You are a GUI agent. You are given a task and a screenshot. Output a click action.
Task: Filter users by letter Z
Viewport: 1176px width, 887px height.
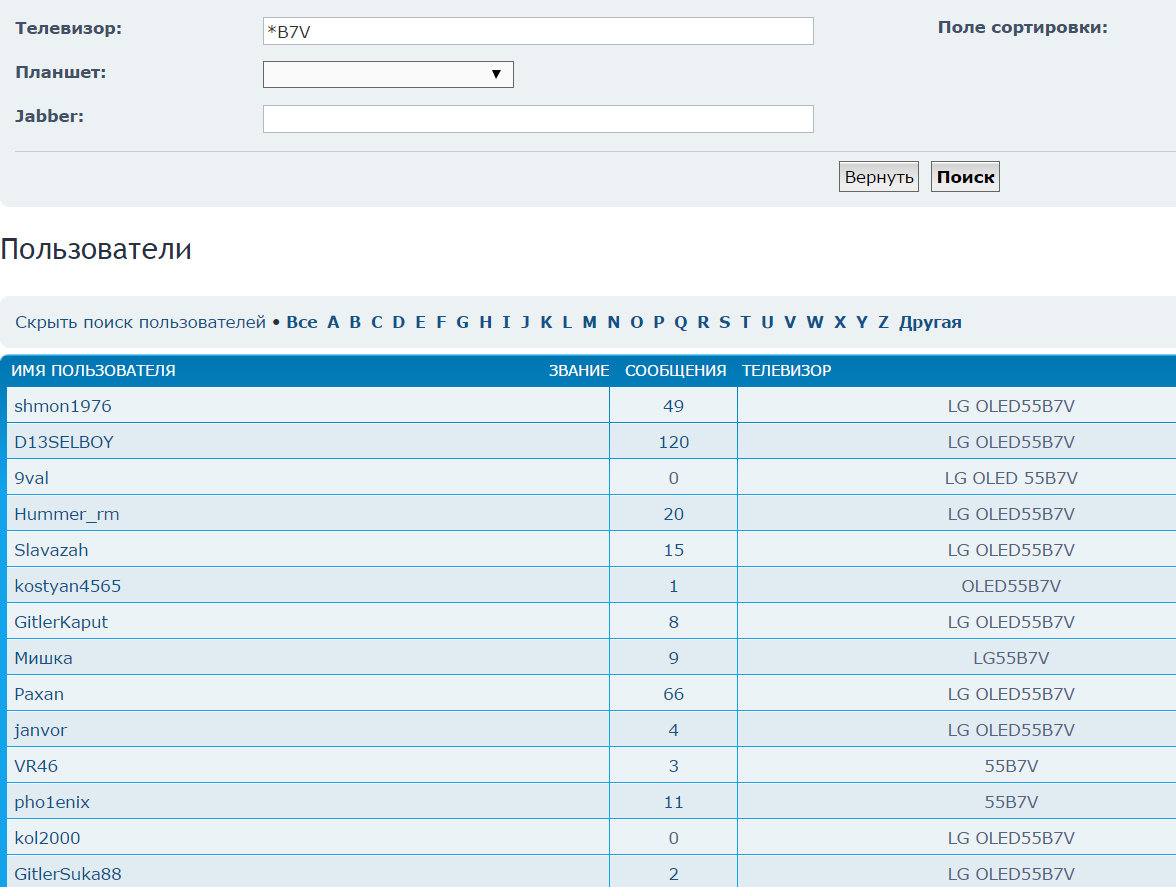[883, 322]
